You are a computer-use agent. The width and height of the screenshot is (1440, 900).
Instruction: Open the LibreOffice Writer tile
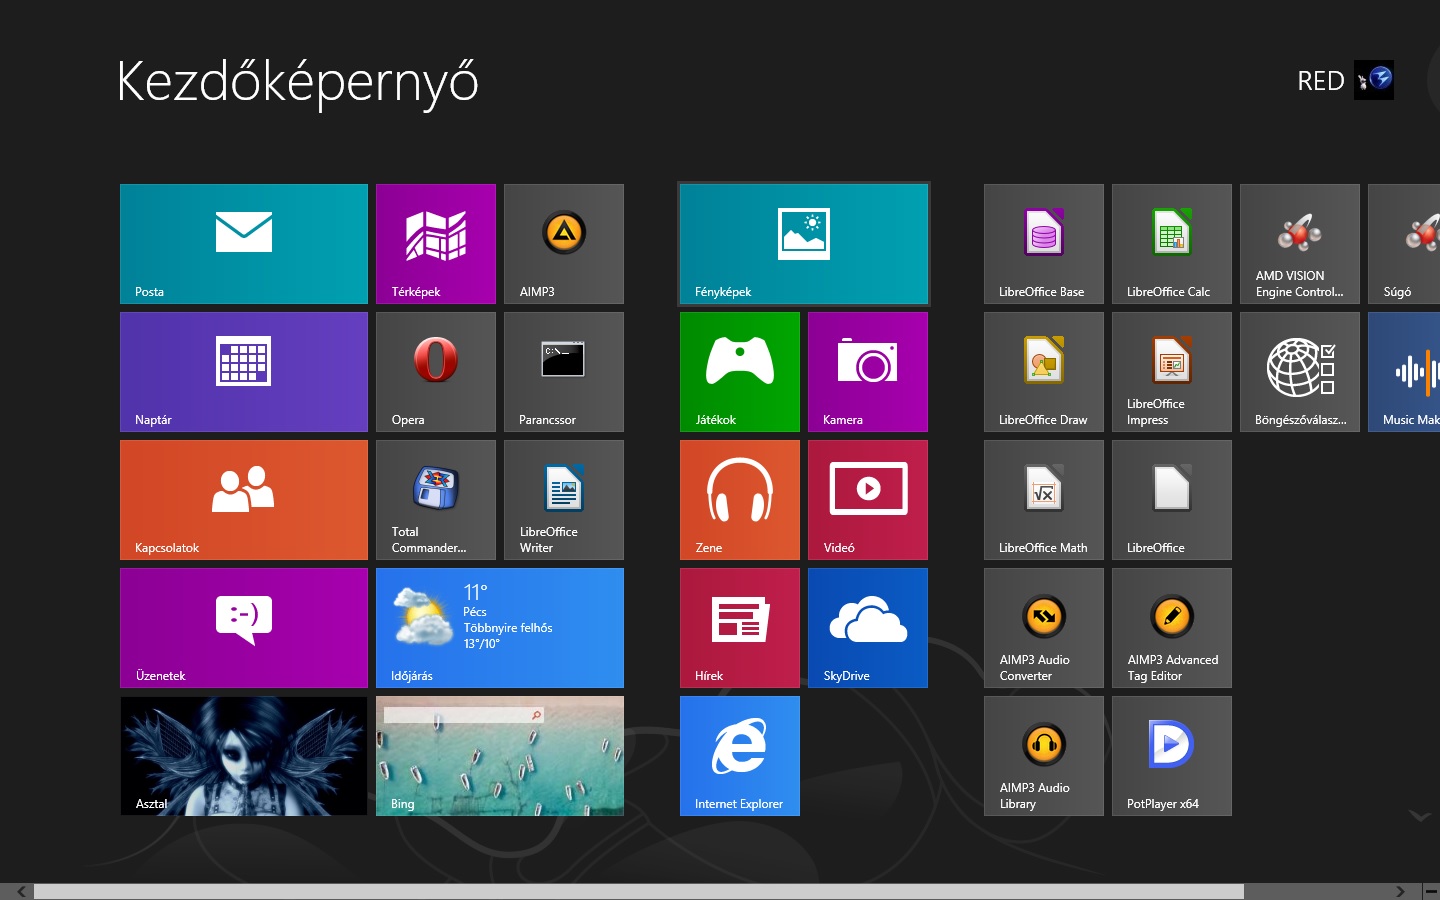click(x=564, y=500)
